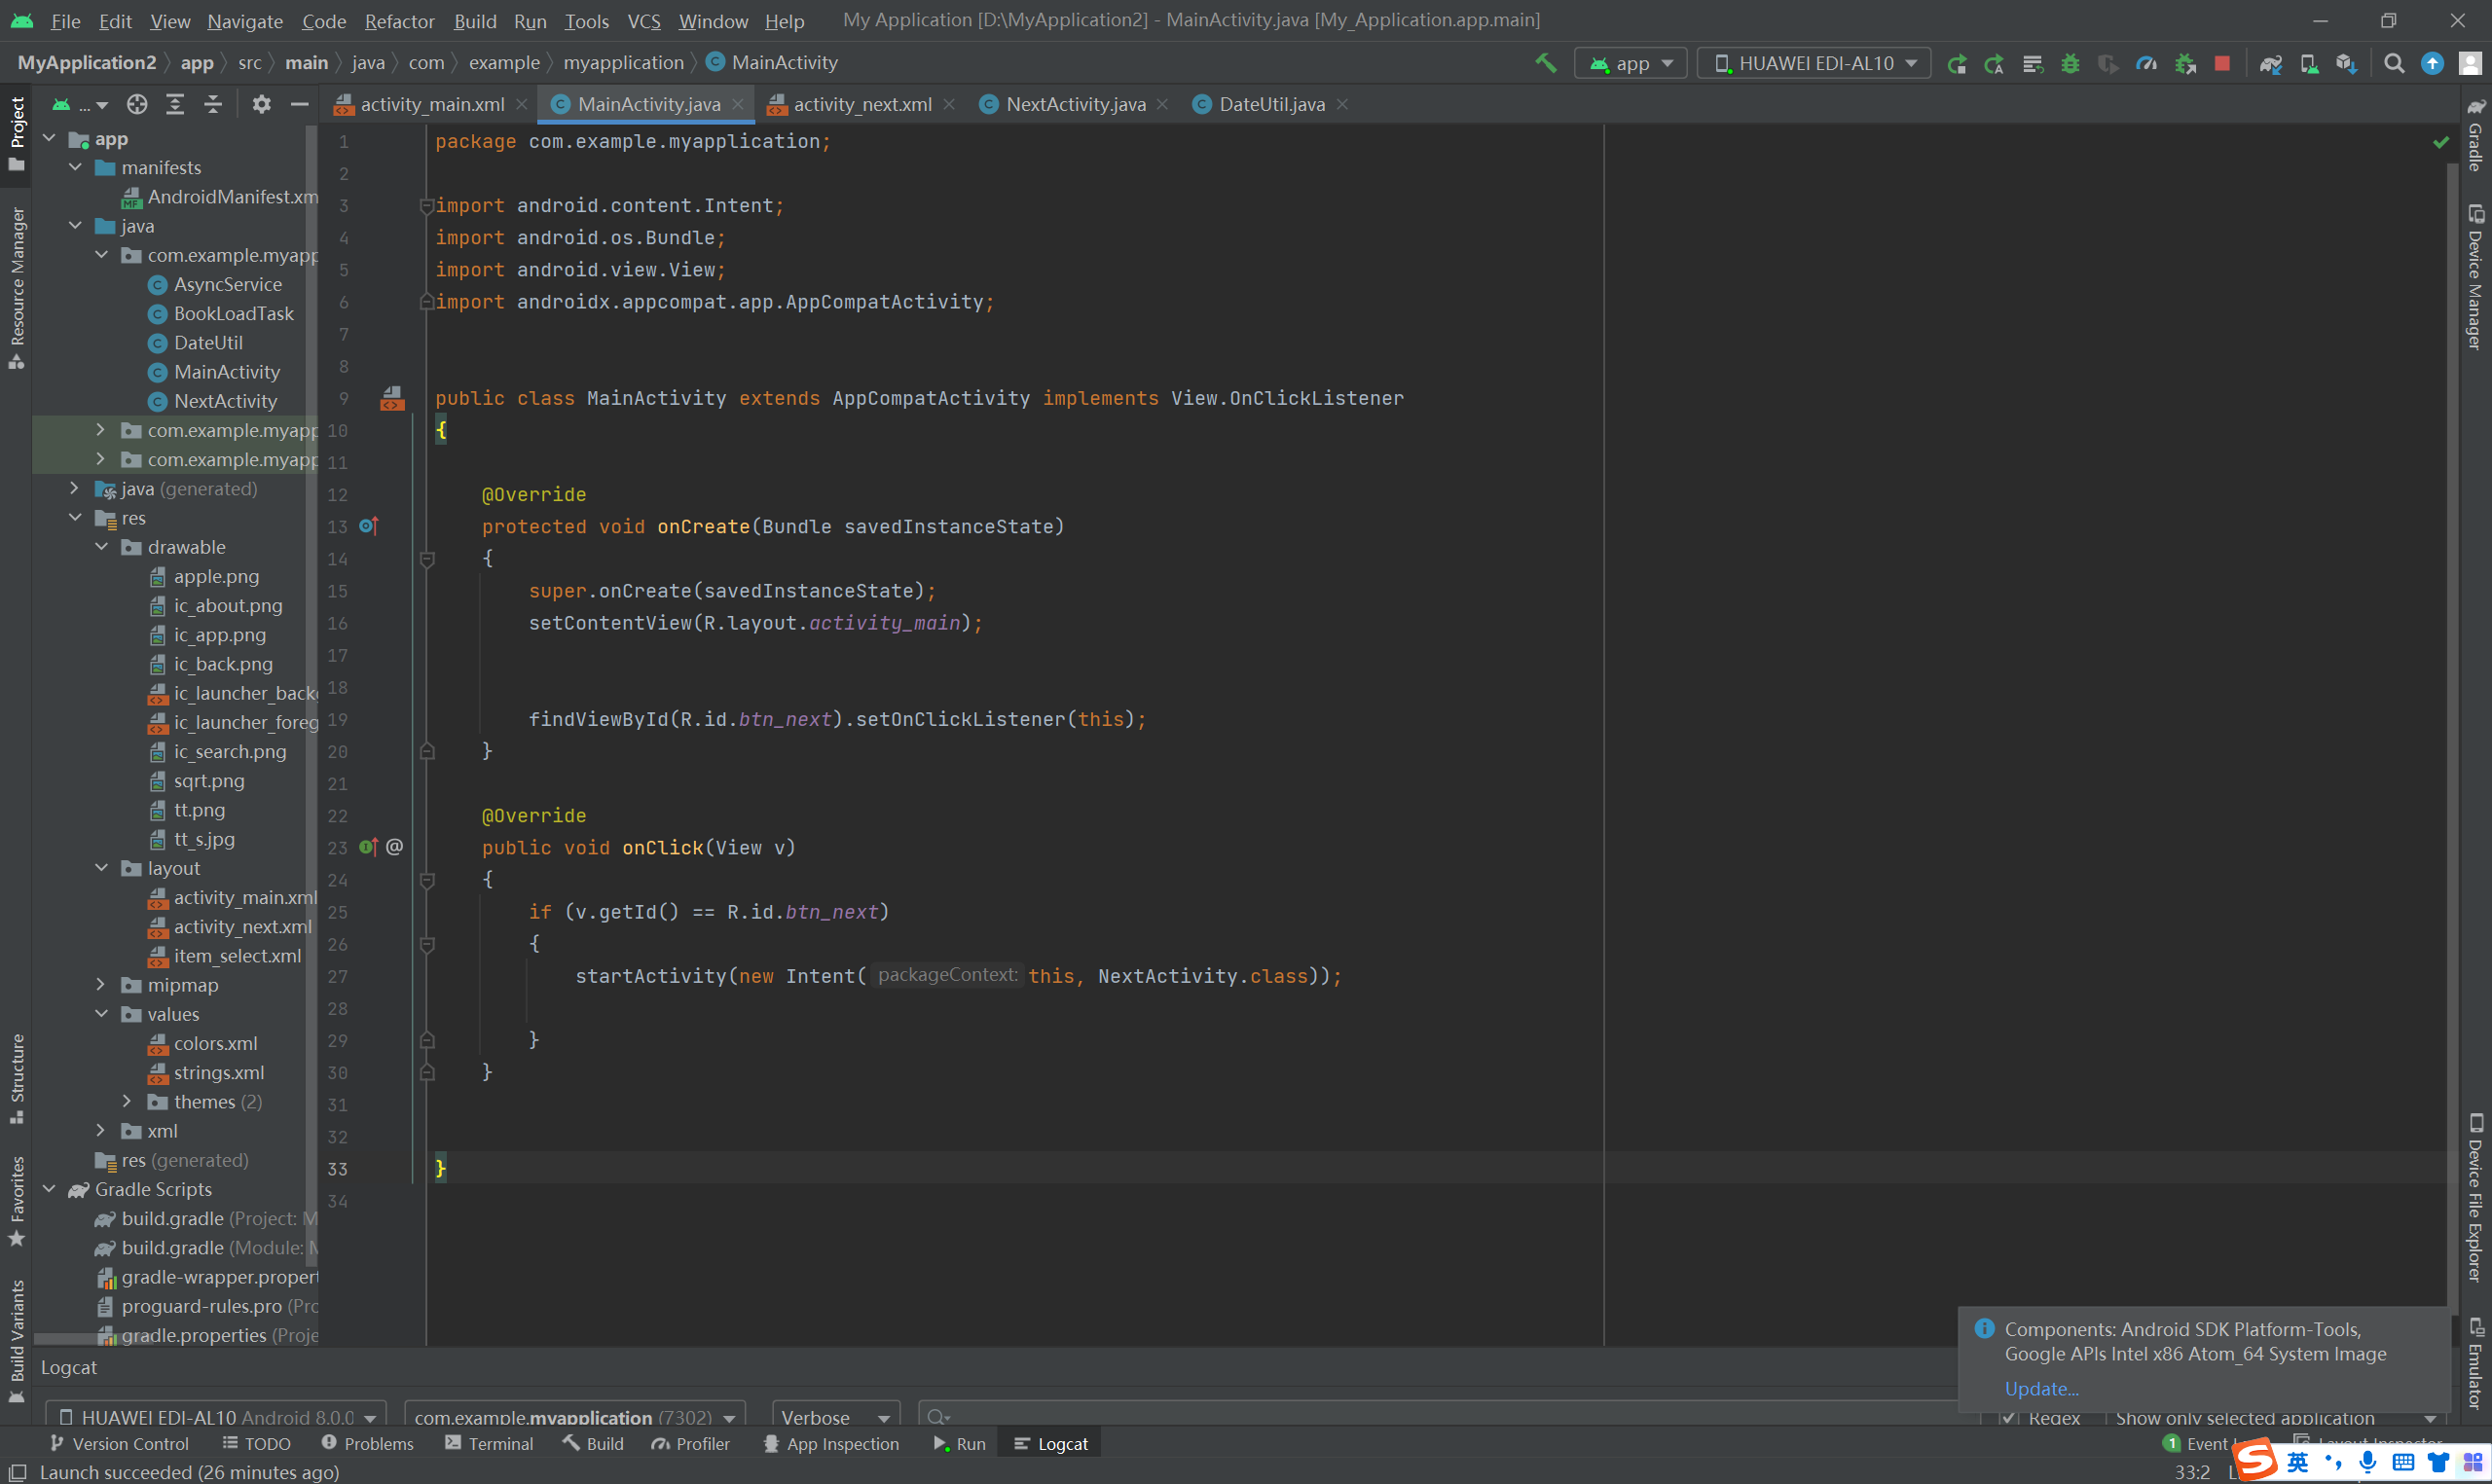Open the app run configuration dropdown

[x=1631, y=63]
